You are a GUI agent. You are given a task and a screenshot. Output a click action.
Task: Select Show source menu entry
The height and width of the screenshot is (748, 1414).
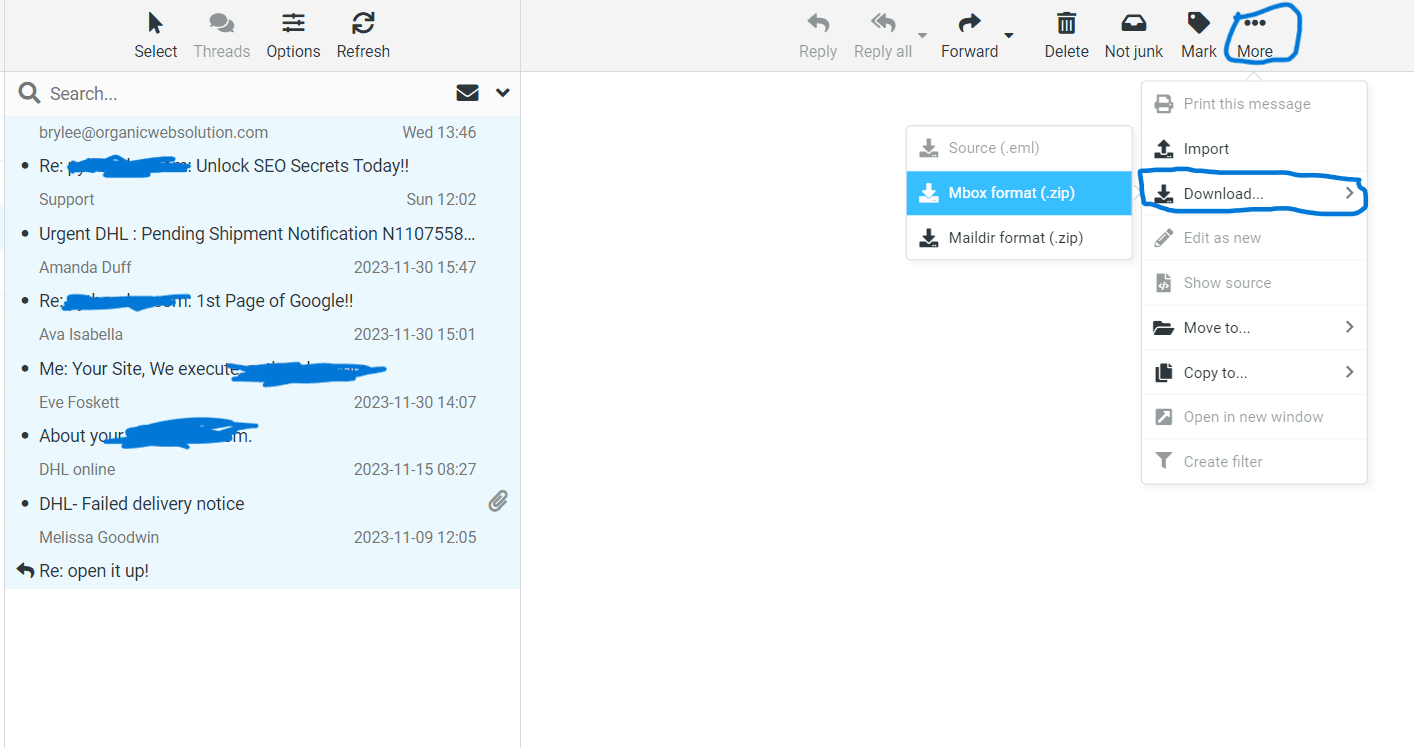1254,283
